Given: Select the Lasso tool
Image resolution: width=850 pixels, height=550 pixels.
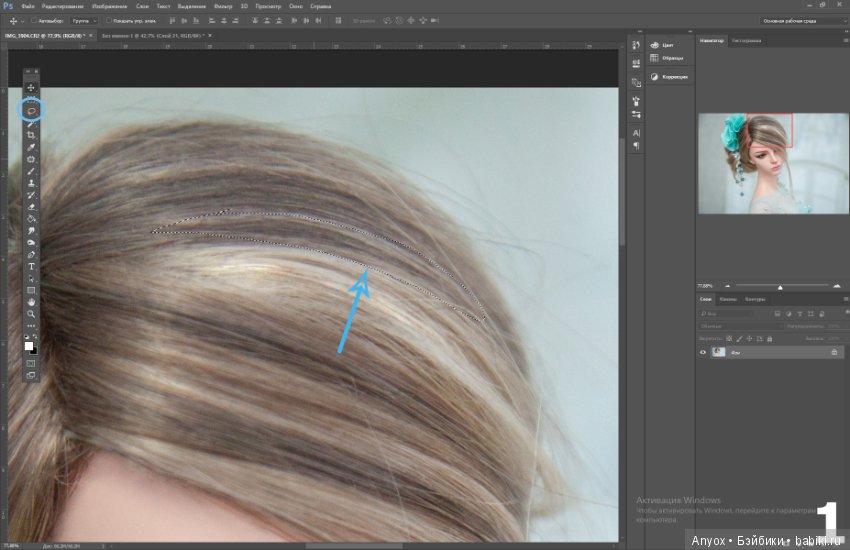Looking at the screenshot, I should point(31,111).
